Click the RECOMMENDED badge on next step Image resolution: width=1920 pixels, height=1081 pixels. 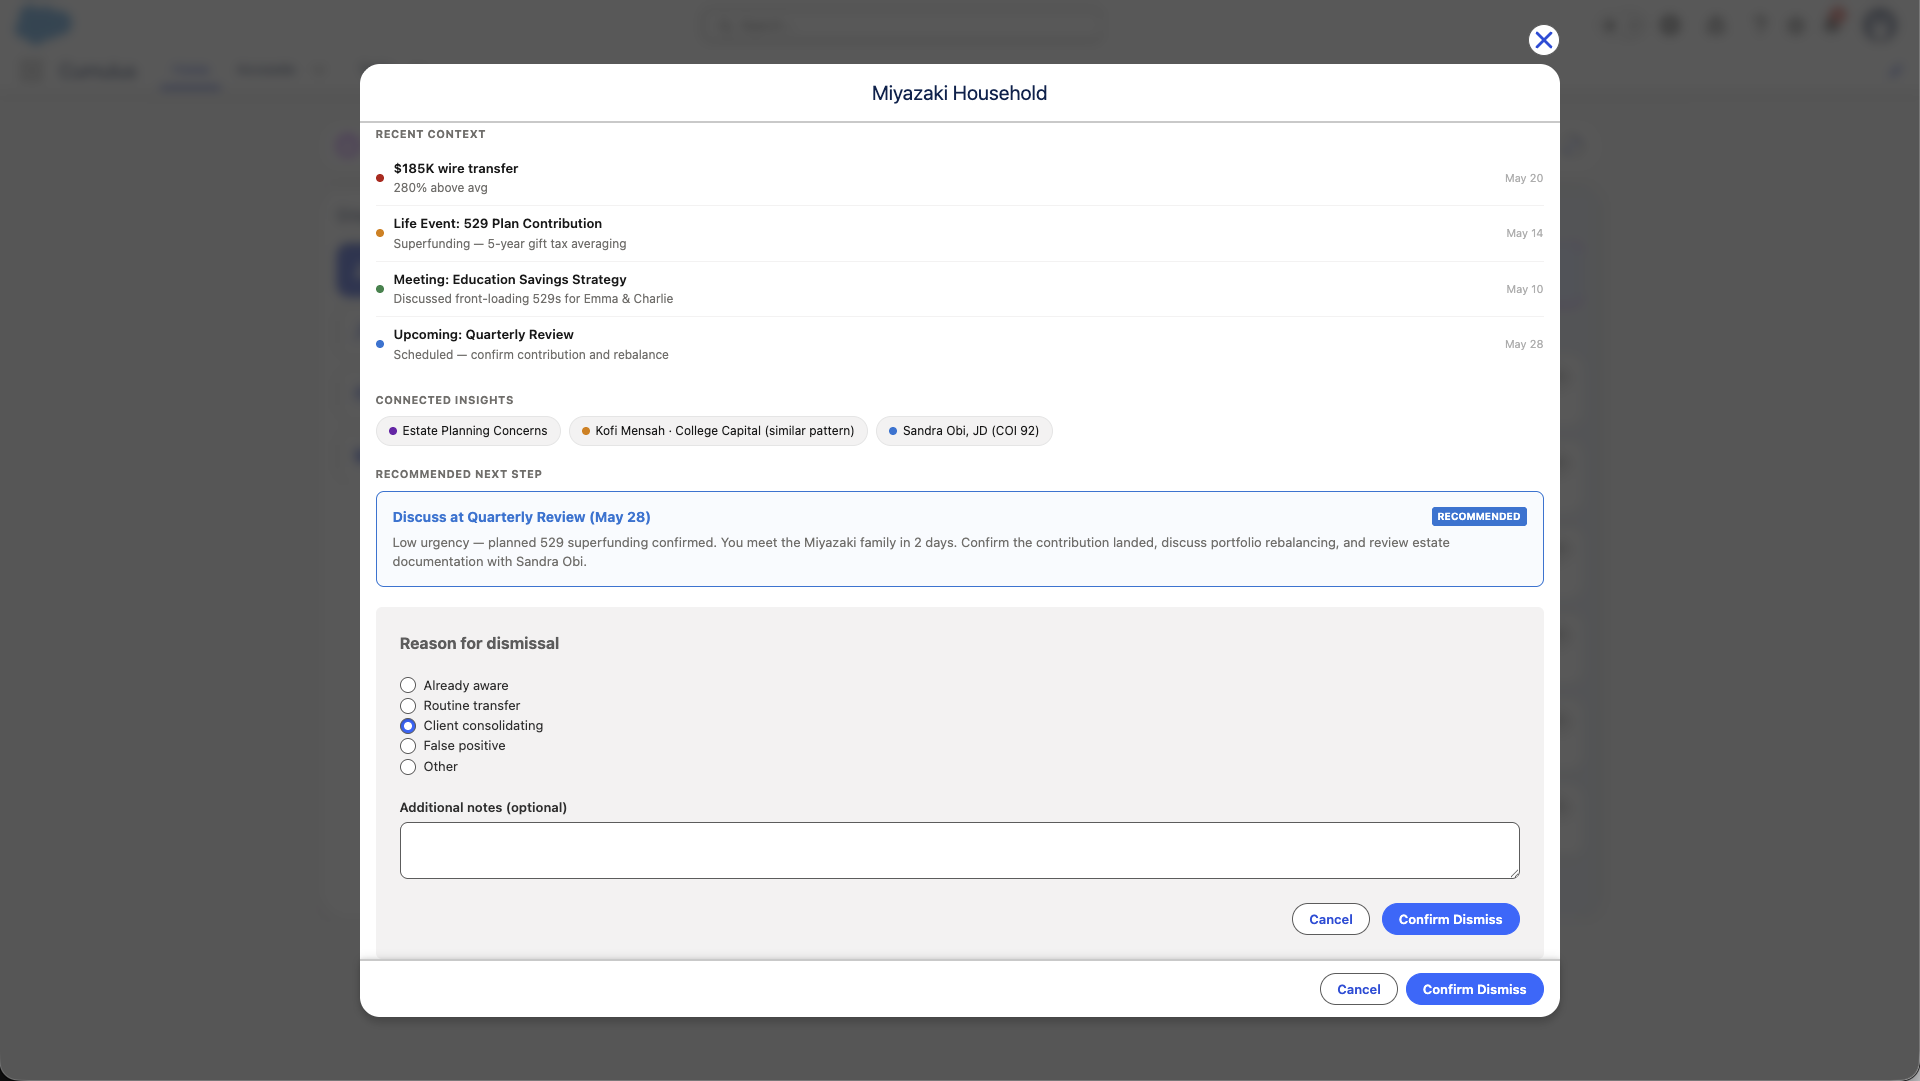(x=1479, y=517)
